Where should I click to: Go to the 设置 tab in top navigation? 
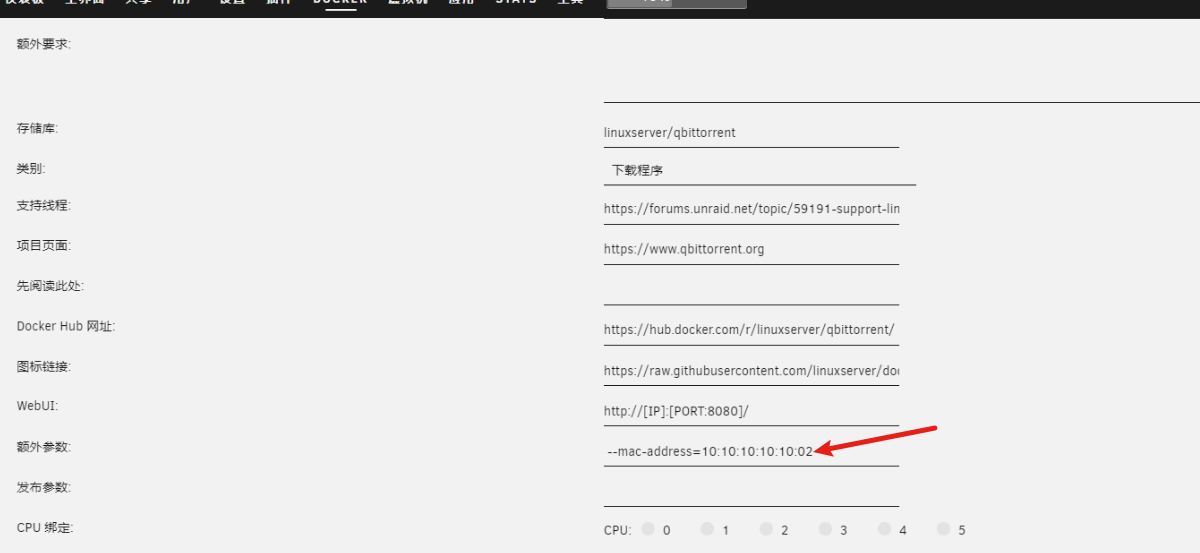pyautogui.click(x=231, y=3)
